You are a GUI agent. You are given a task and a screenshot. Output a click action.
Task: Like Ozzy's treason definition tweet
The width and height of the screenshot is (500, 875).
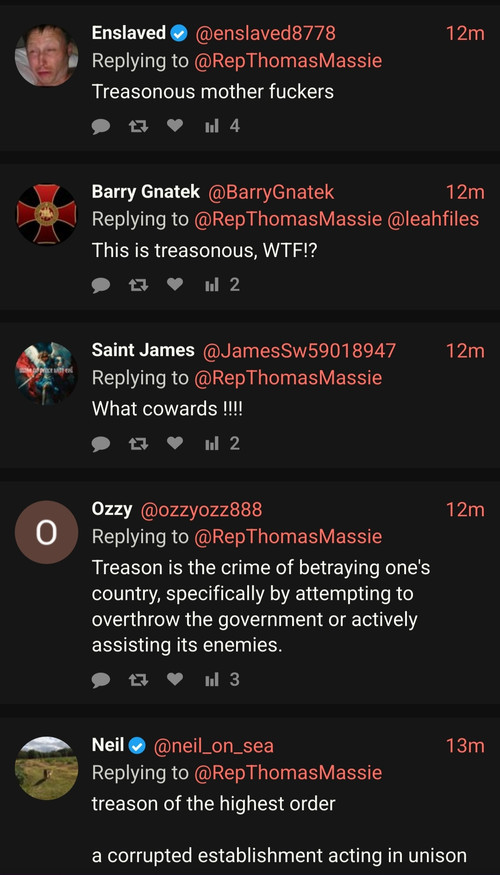(175, 679)
